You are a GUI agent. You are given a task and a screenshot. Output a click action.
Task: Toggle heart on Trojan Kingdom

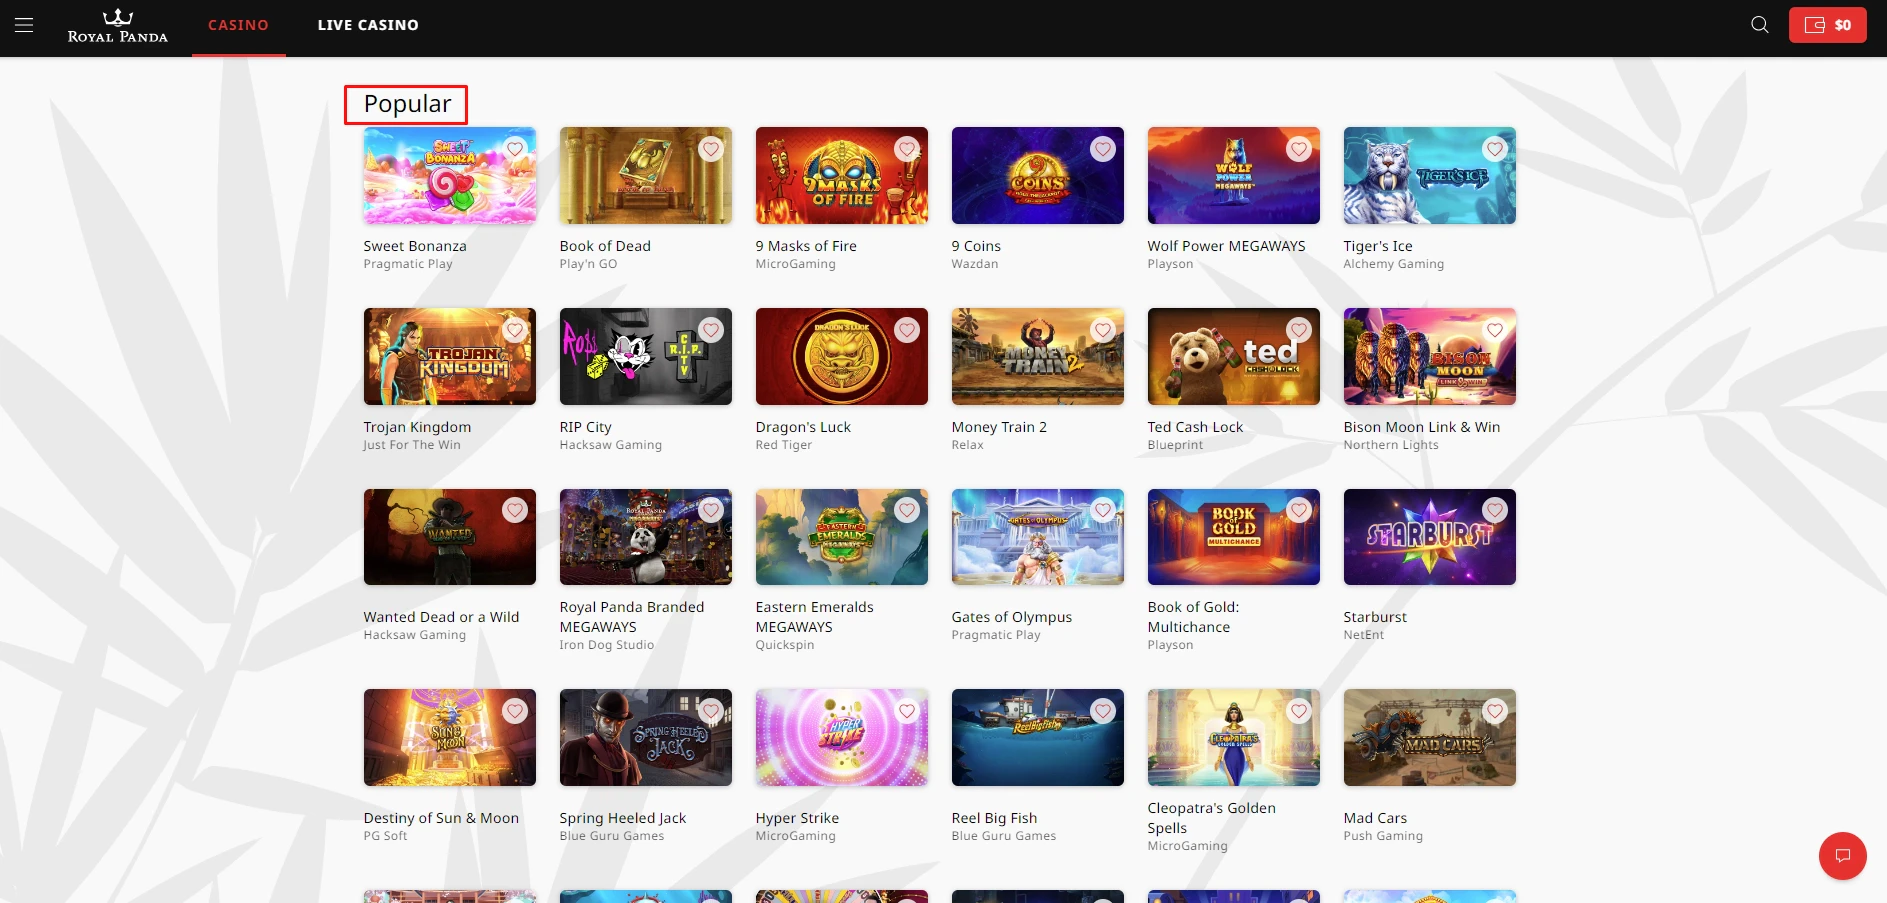click(x=515, y=330)
